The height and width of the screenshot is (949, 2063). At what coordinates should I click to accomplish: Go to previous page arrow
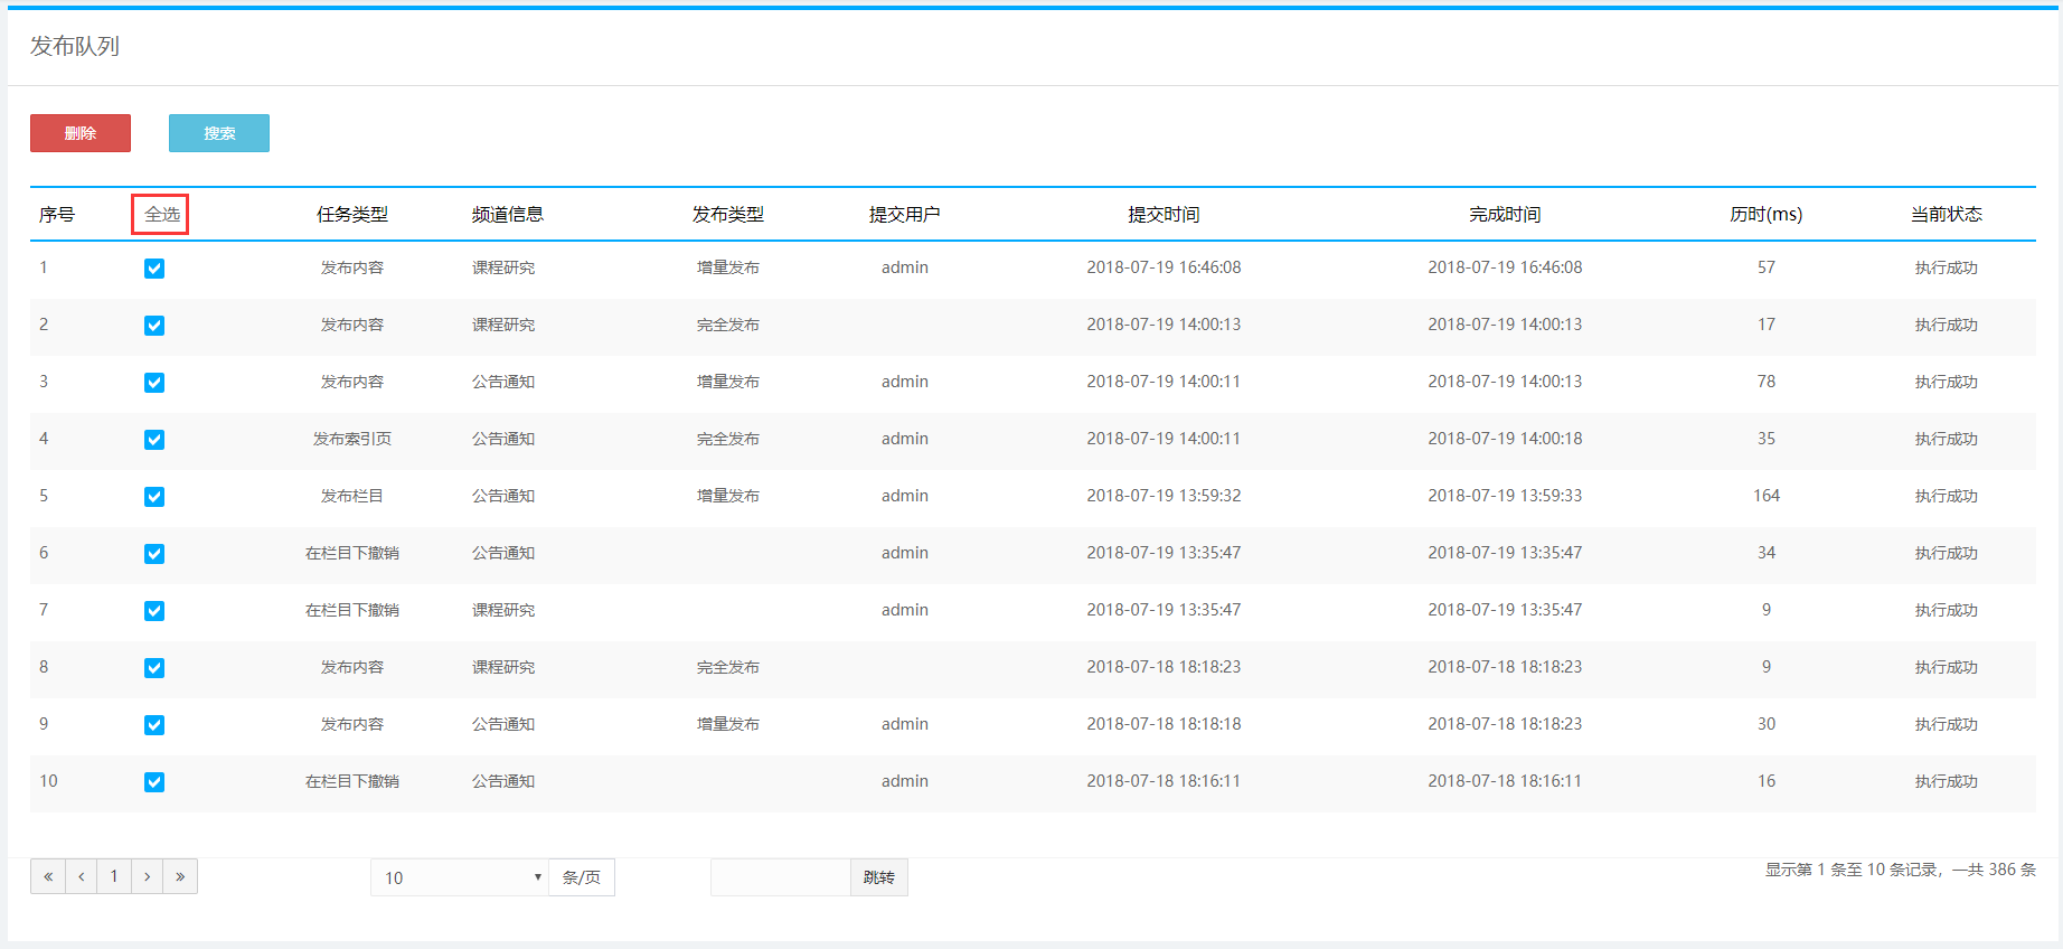pyautogui.click(x=81, y=877)
